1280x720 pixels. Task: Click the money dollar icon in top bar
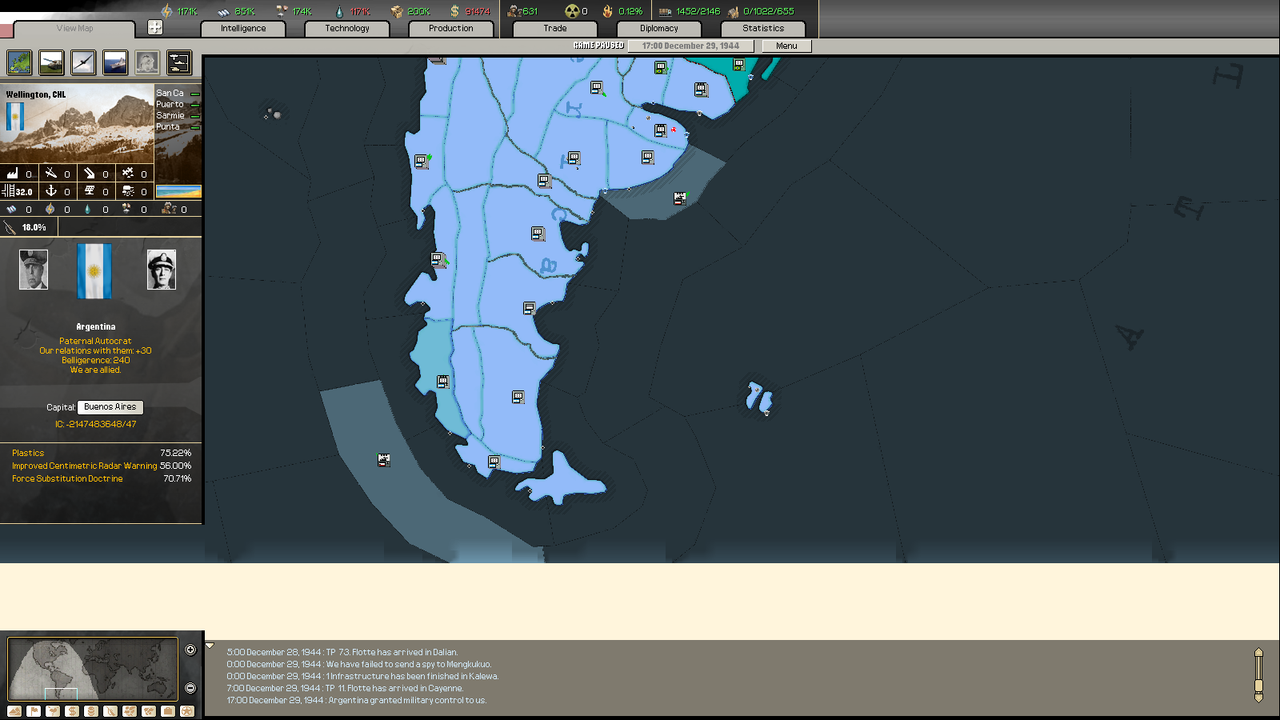(x=455, y=11)
